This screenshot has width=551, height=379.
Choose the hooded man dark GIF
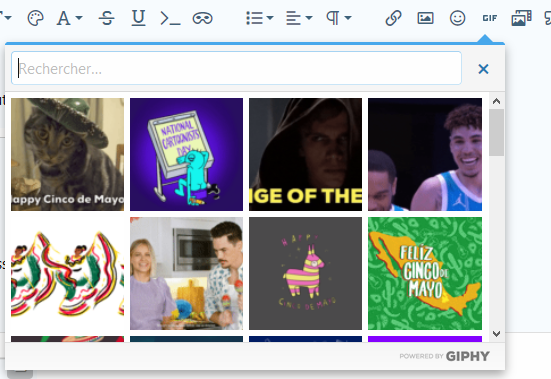click(x=305, y=155)
